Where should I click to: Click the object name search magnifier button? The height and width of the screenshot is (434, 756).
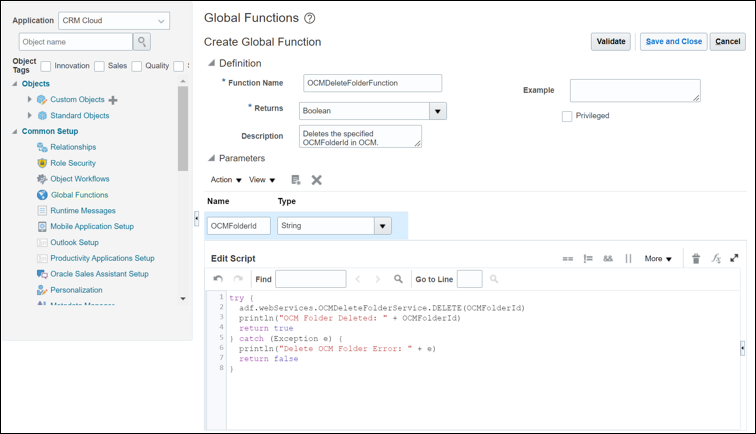coord(142,42)
